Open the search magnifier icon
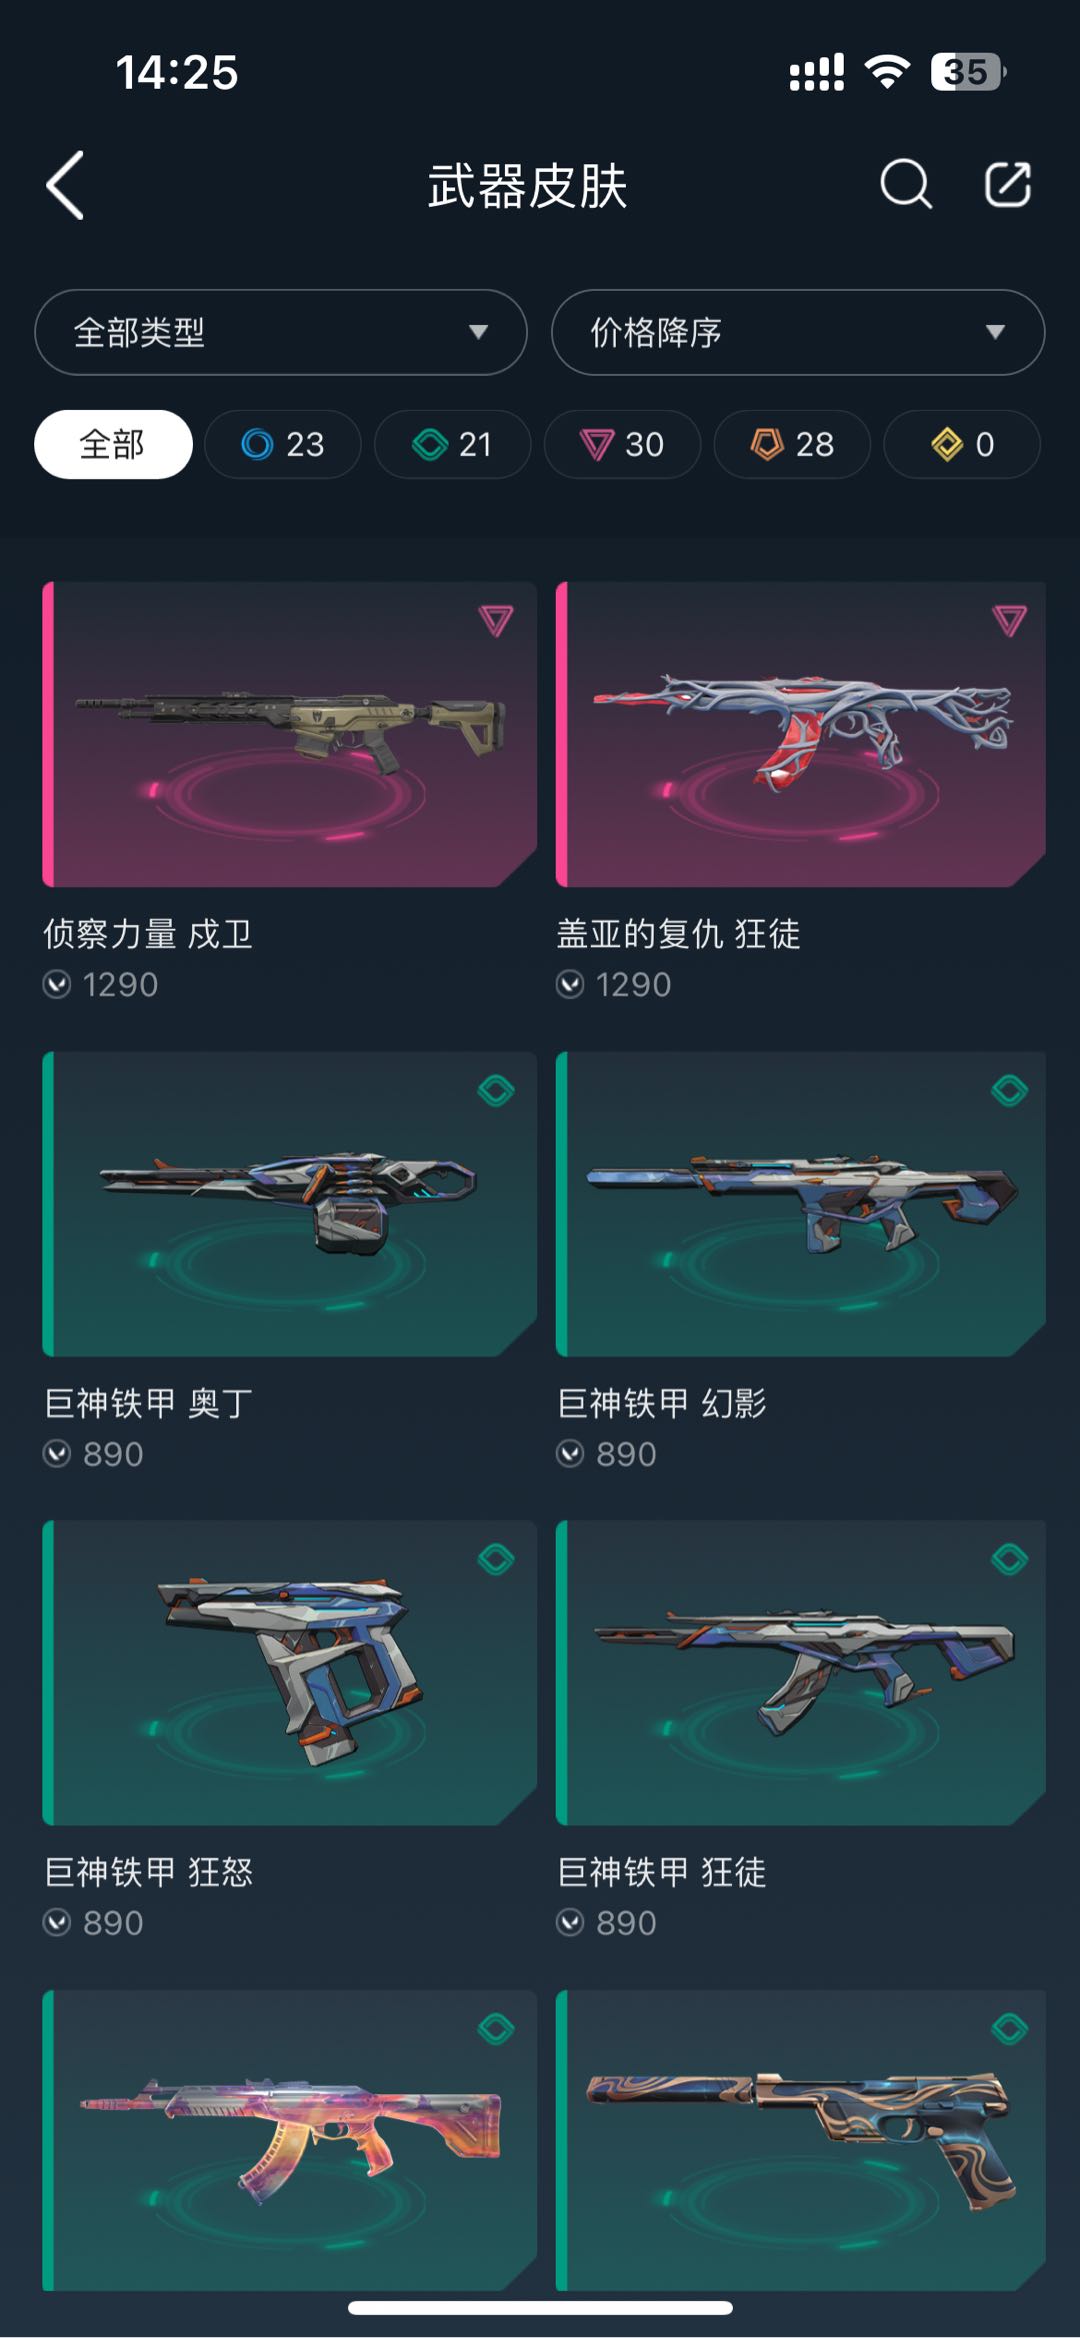The height and width of the screenshot is (2338, 1080). click(x=906, y=185)
